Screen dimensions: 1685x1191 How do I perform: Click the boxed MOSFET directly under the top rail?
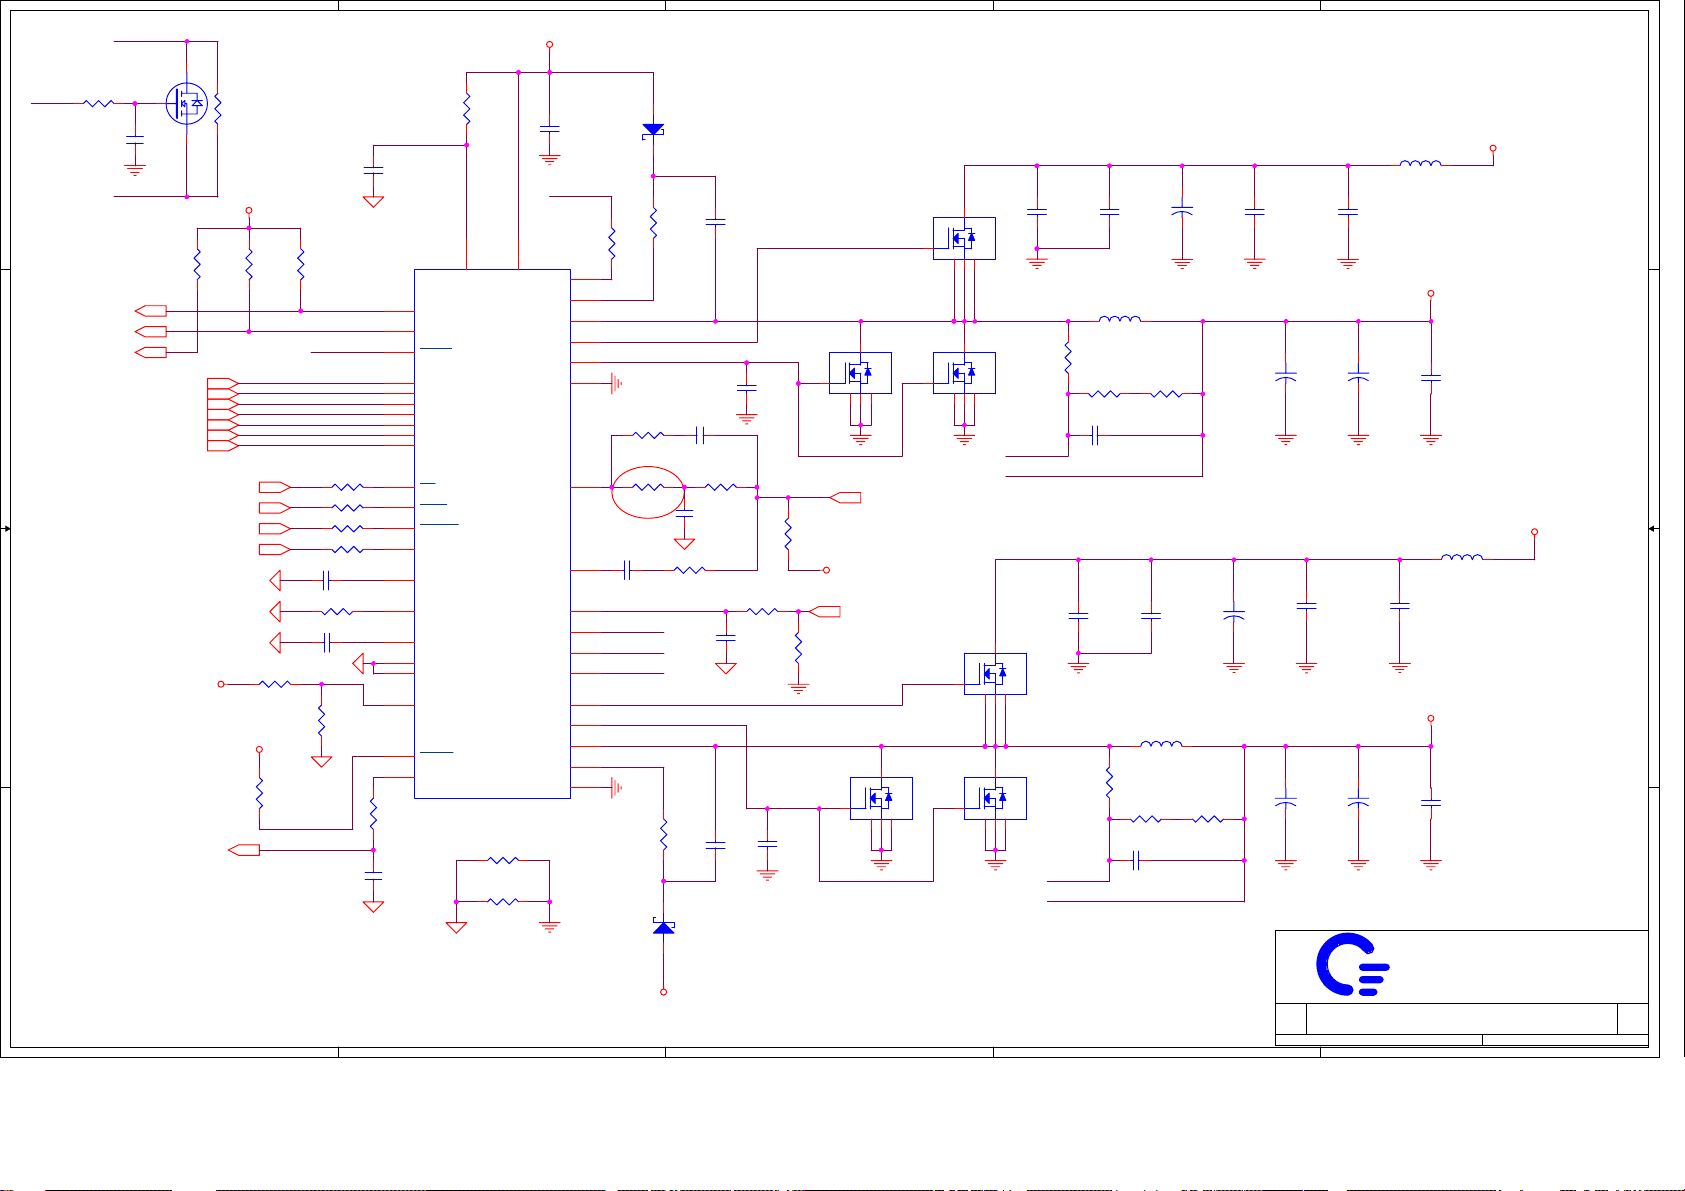[x=964, y=238]
